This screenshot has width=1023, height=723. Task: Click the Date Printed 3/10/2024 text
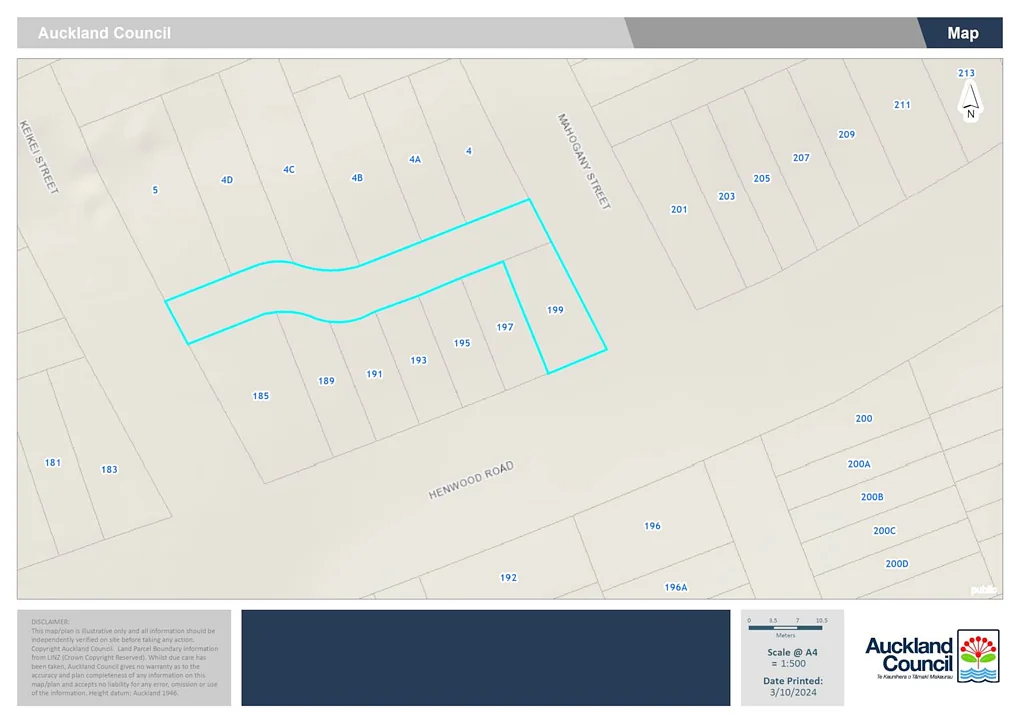click(792, 686)
